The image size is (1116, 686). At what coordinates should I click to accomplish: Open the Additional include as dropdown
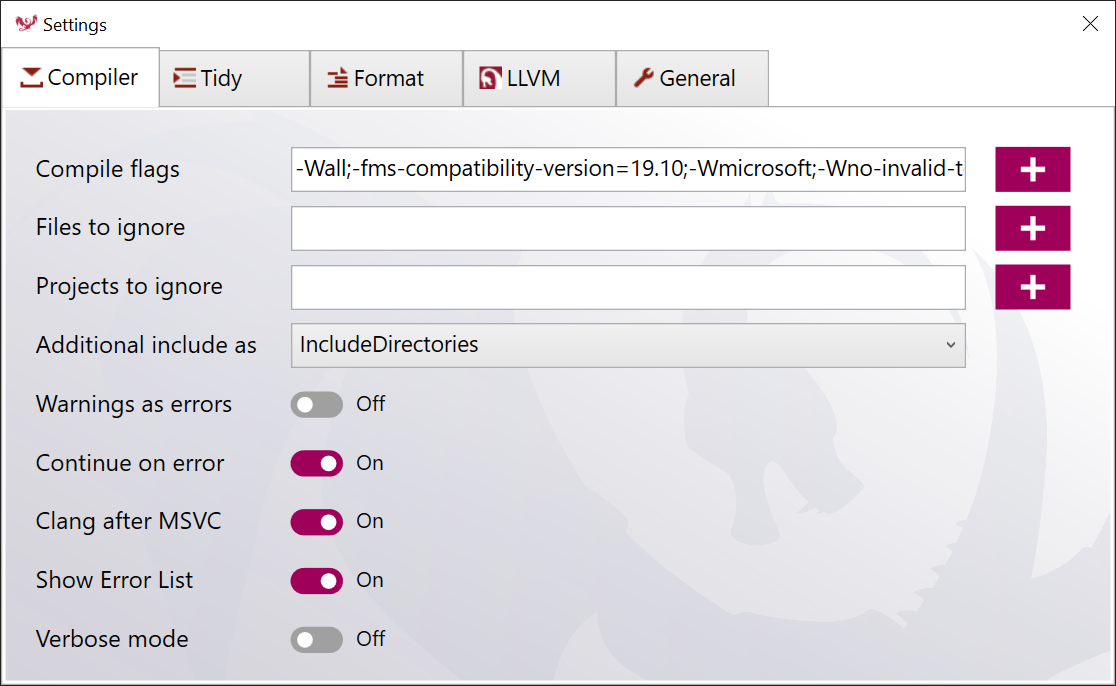(628, 345)
